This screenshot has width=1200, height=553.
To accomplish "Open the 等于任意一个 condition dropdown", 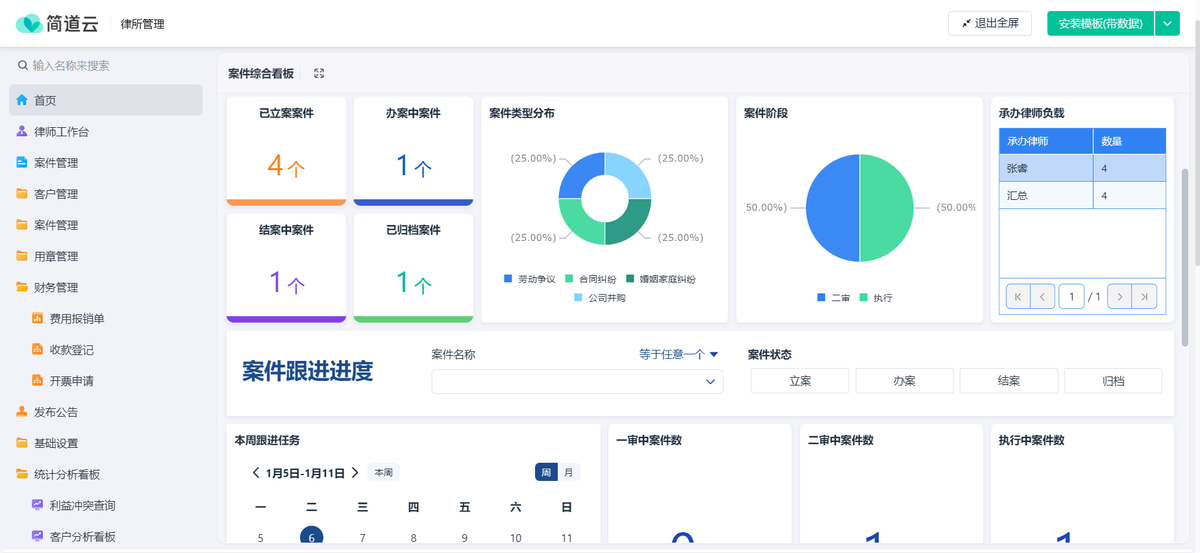I will pyautogui.click(x=679, y=354).
